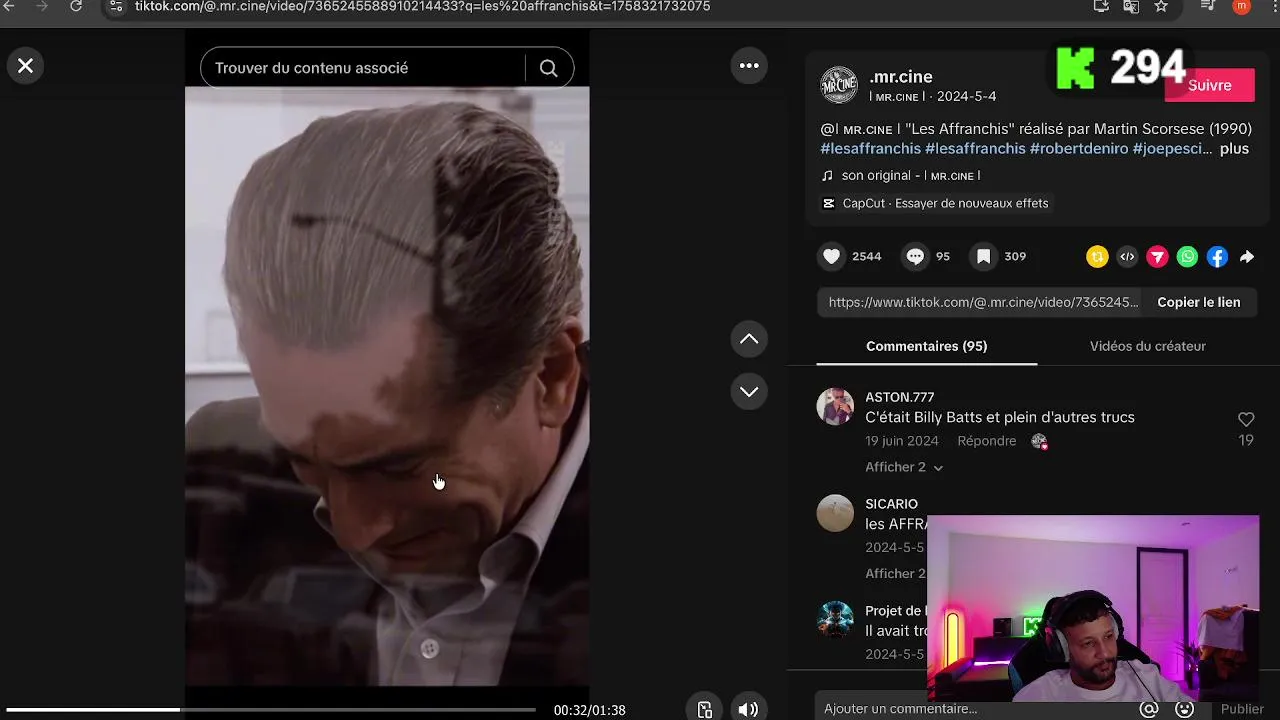
Task: Reply to ASTON.777's comment with Répondre
Action: (x=986, y=441)
